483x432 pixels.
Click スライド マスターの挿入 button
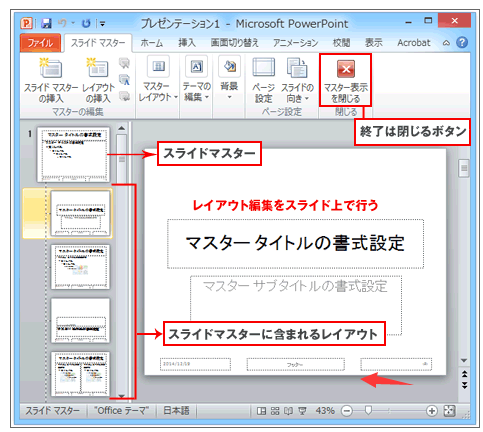point(51,80)
